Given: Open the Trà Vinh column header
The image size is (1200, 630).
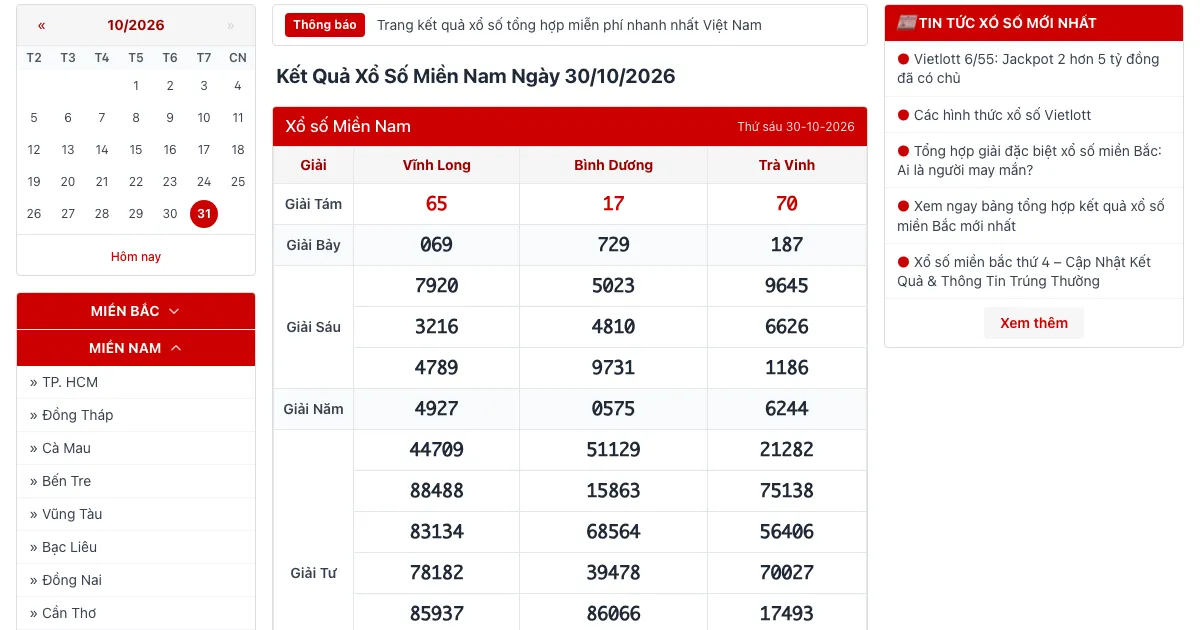Looking at the screenshot, I should (x=787, y=165).
